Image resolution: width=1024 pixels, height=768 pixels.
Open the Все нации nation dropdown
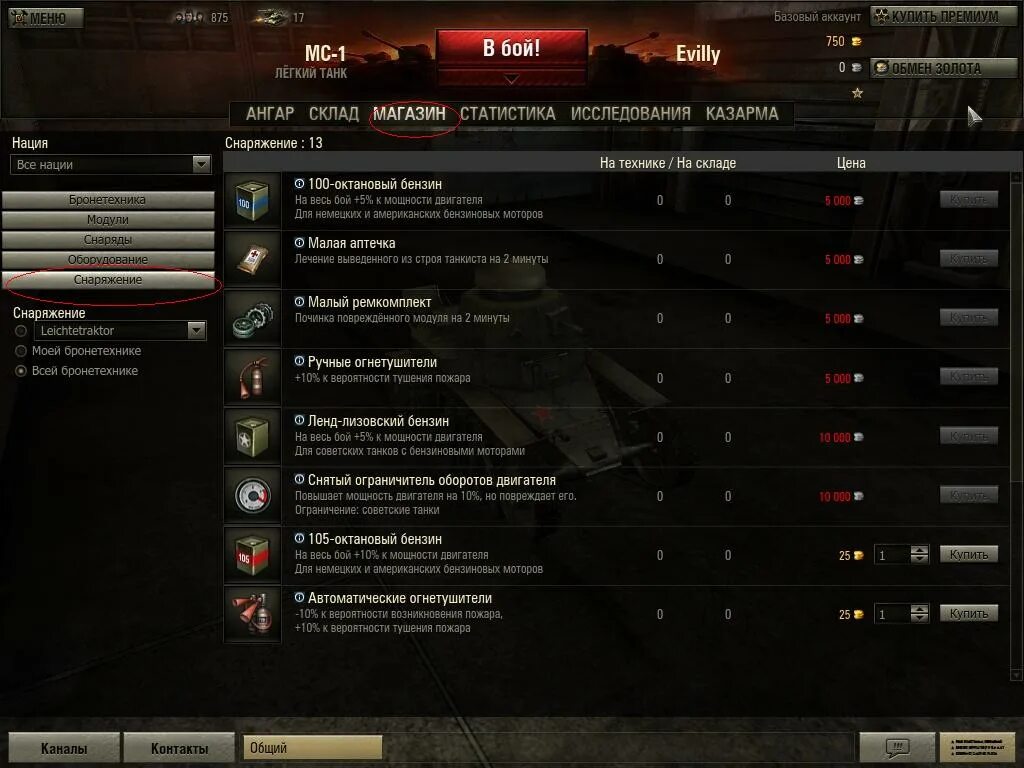coord(110,165)
